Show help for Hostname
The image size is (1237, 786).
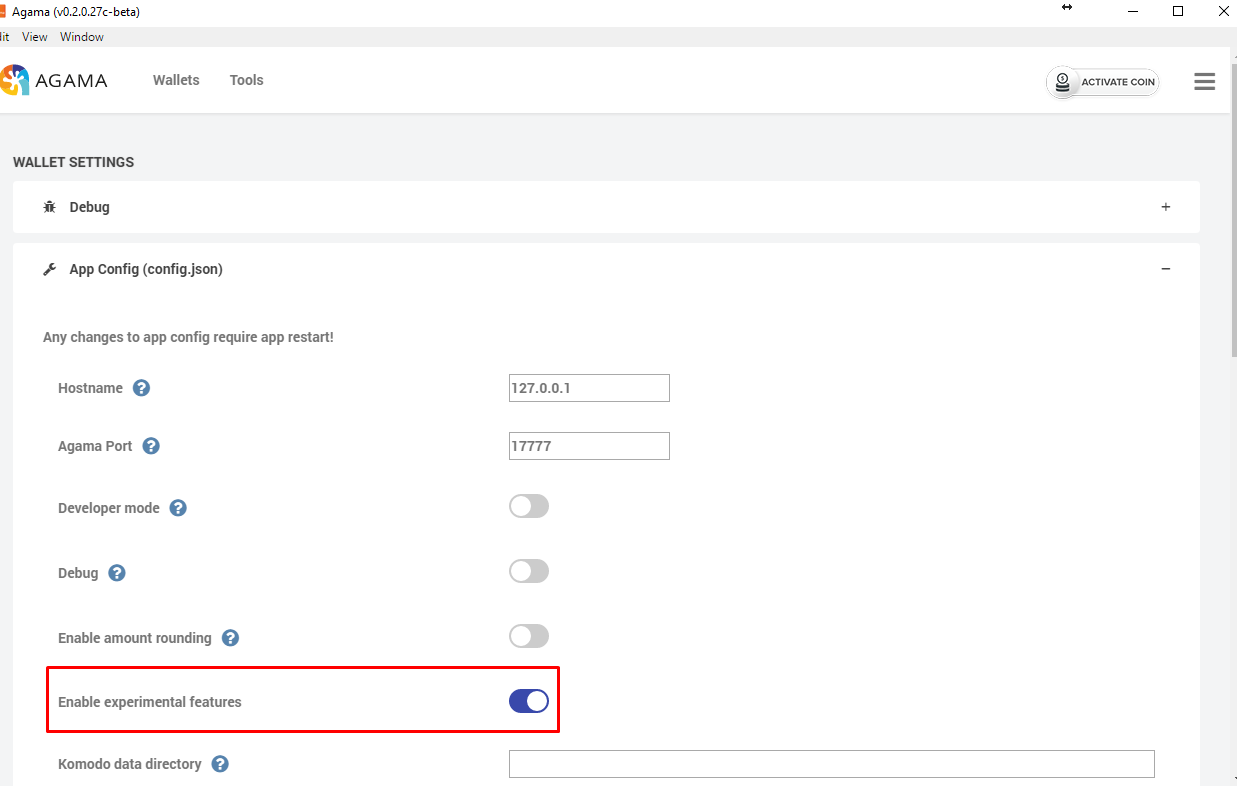click(141, 388)
